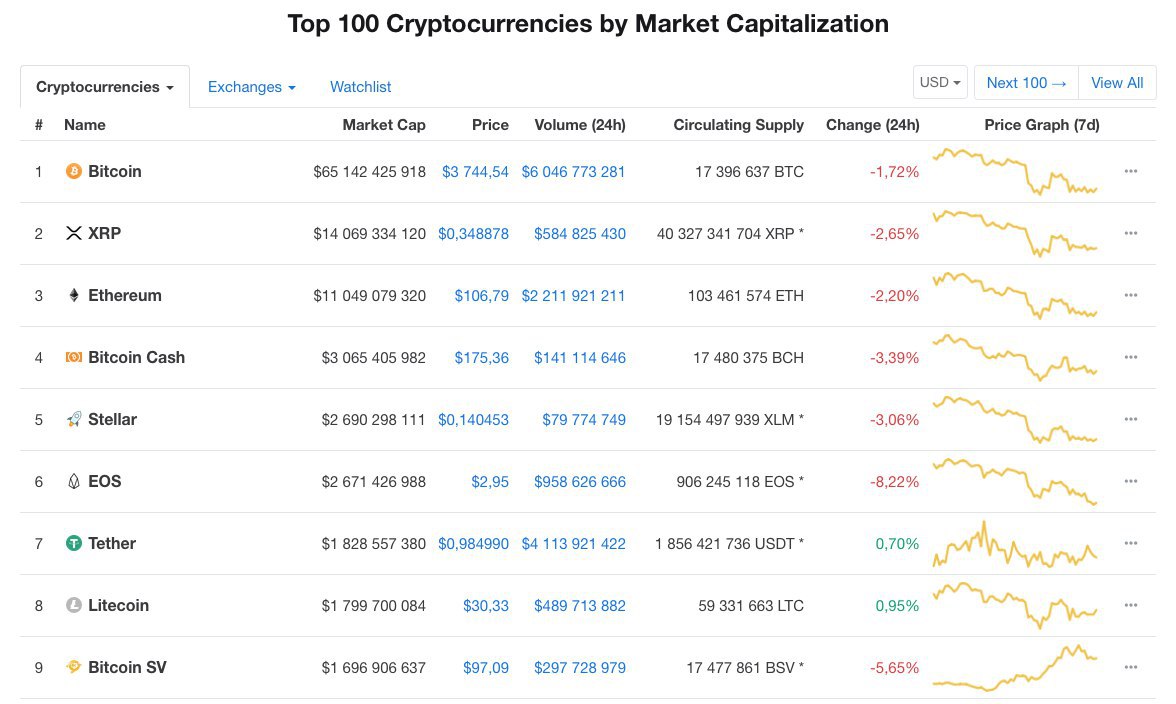The image size is (1176, 704).
Task: Expand the Cryptocurrencies tab dropdown
Action: point(105,87)
